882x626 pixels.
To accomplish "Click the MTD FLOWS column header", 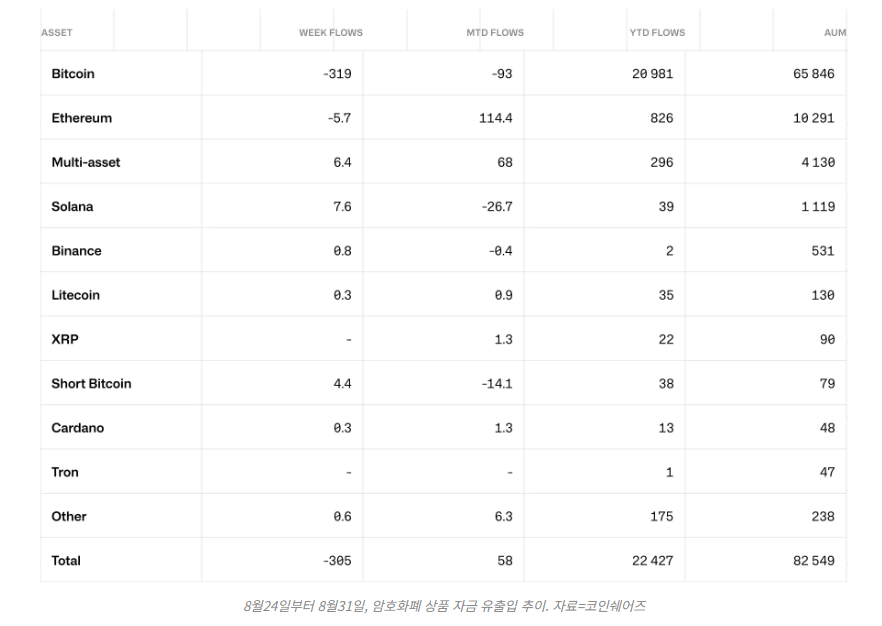I will tap(494, 33).
